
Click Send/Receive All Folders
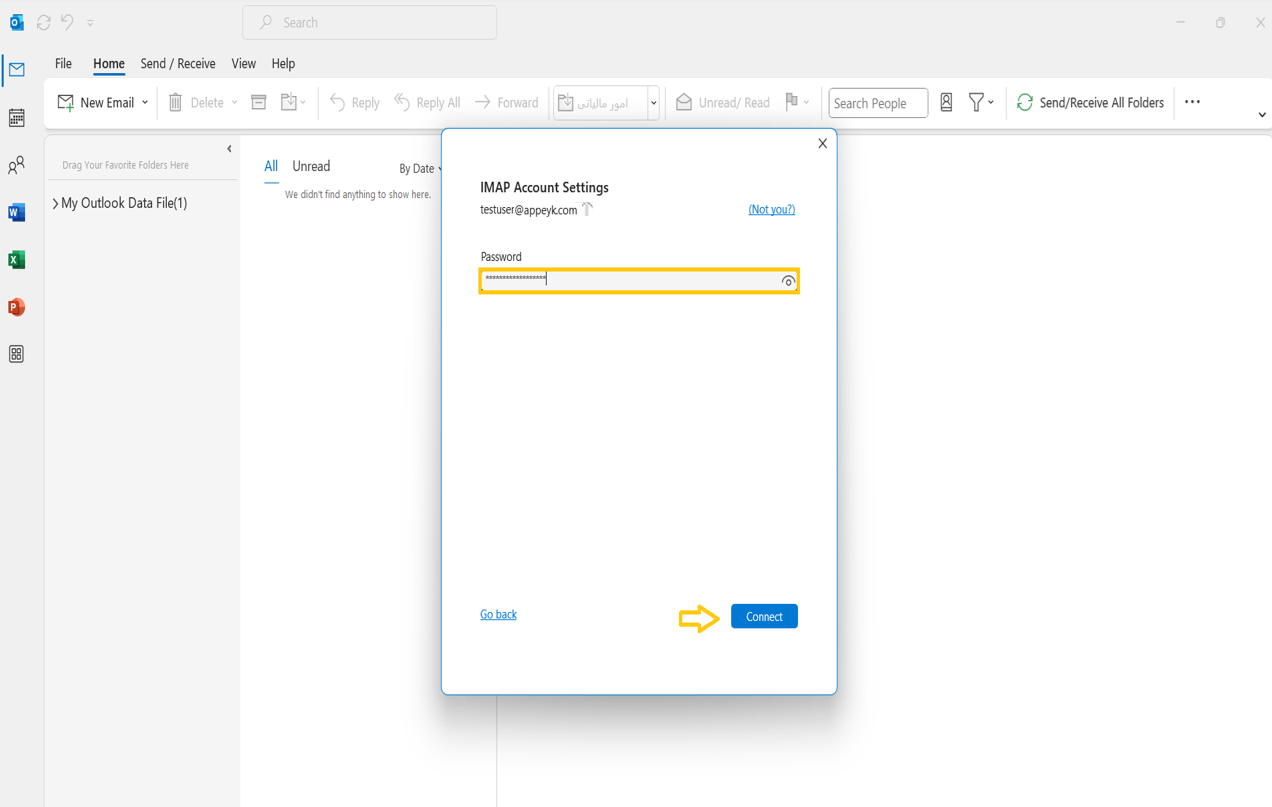(1090, 102)
